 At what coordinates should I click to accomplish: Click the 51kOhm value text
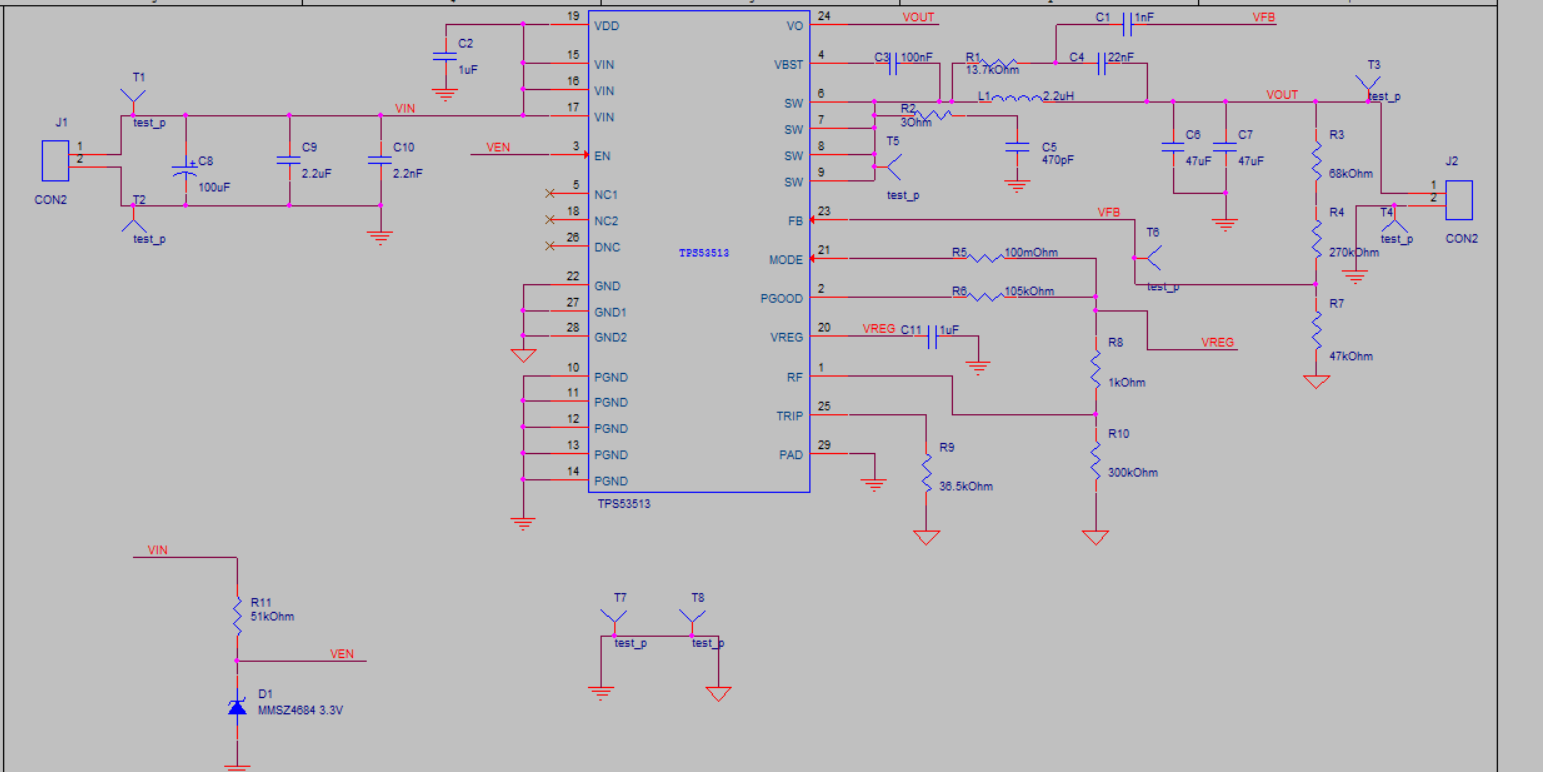tap(272, 617)
